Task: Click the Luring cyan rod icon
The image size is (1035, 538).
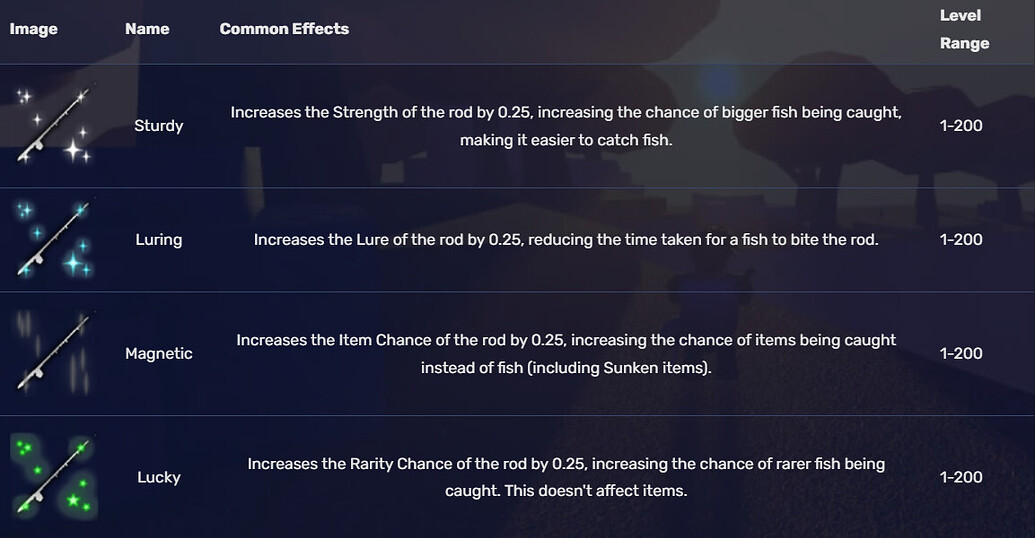Action: [x=54, y=239]
